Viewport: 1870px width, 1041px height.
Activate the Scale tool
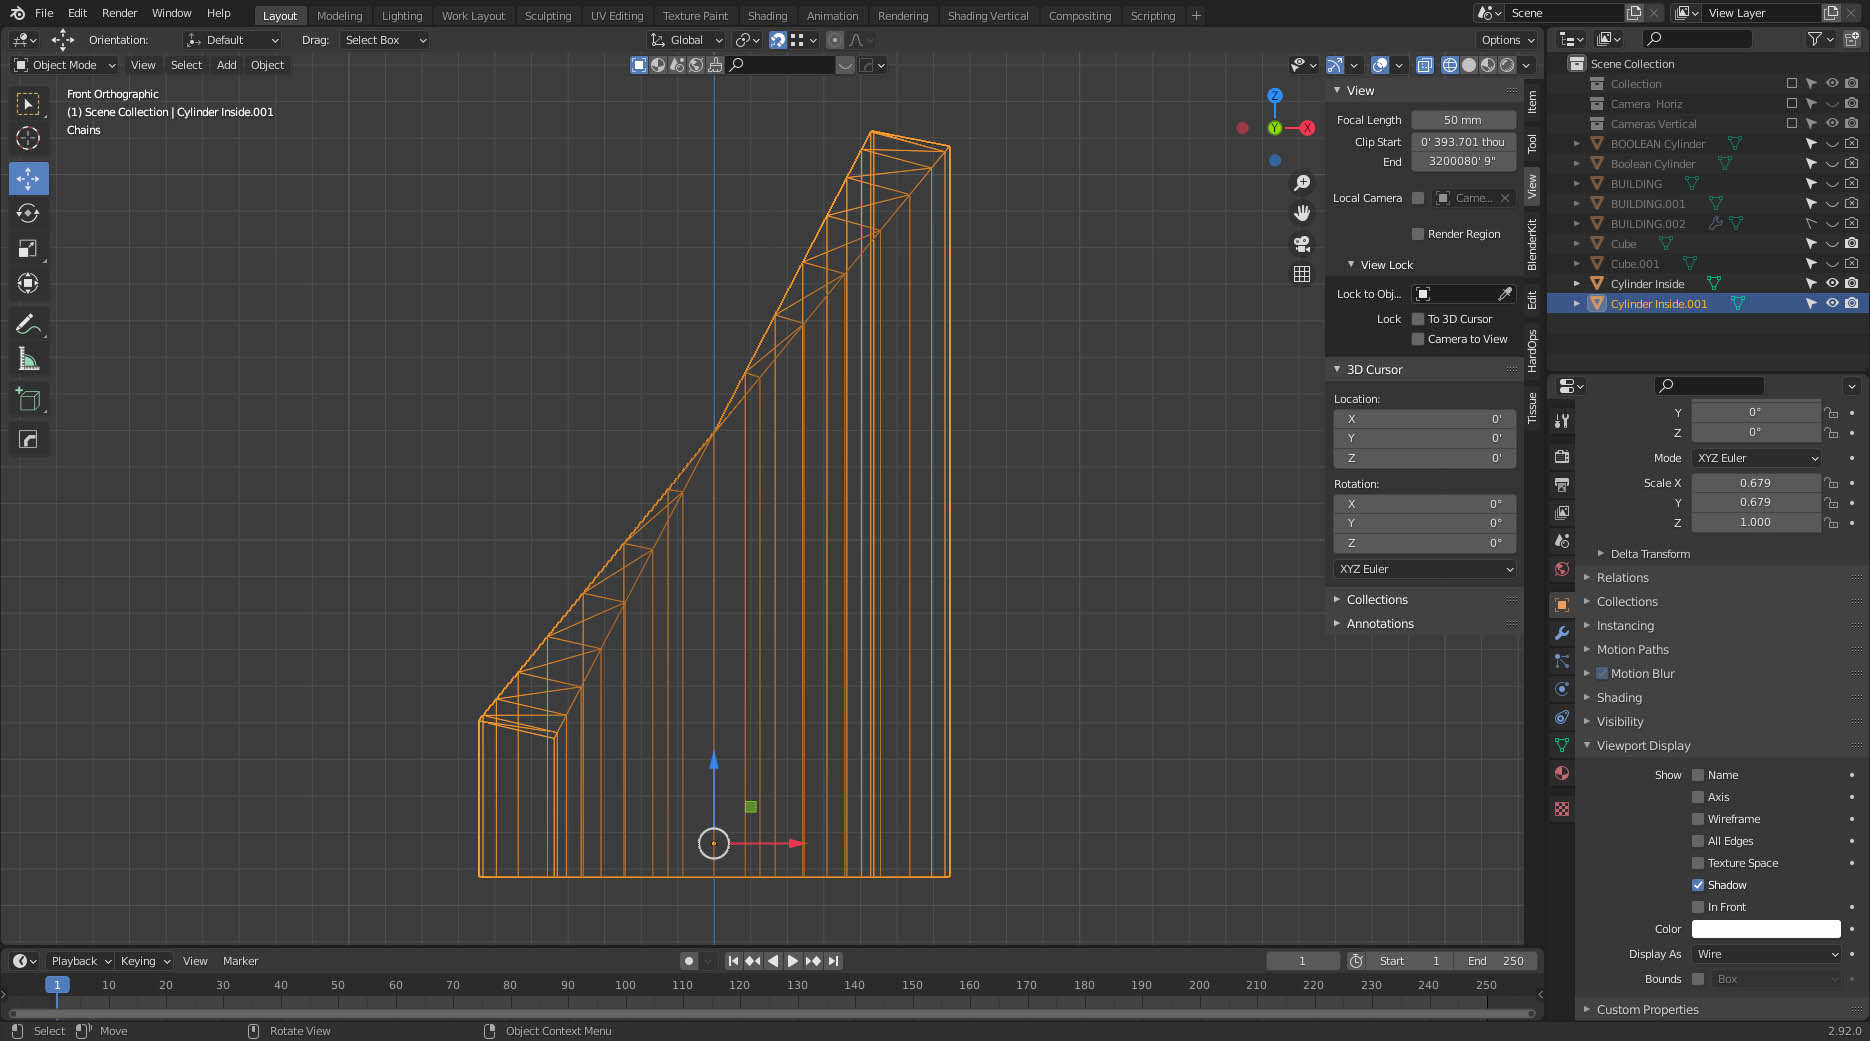point(28,248)
